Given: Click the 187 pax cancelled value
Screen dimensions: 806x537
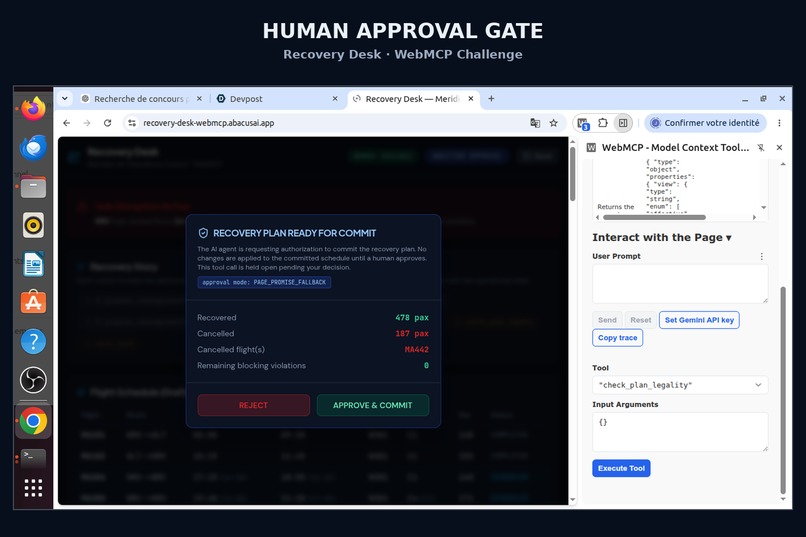Looking at the screenshot, I should [412, 334].
